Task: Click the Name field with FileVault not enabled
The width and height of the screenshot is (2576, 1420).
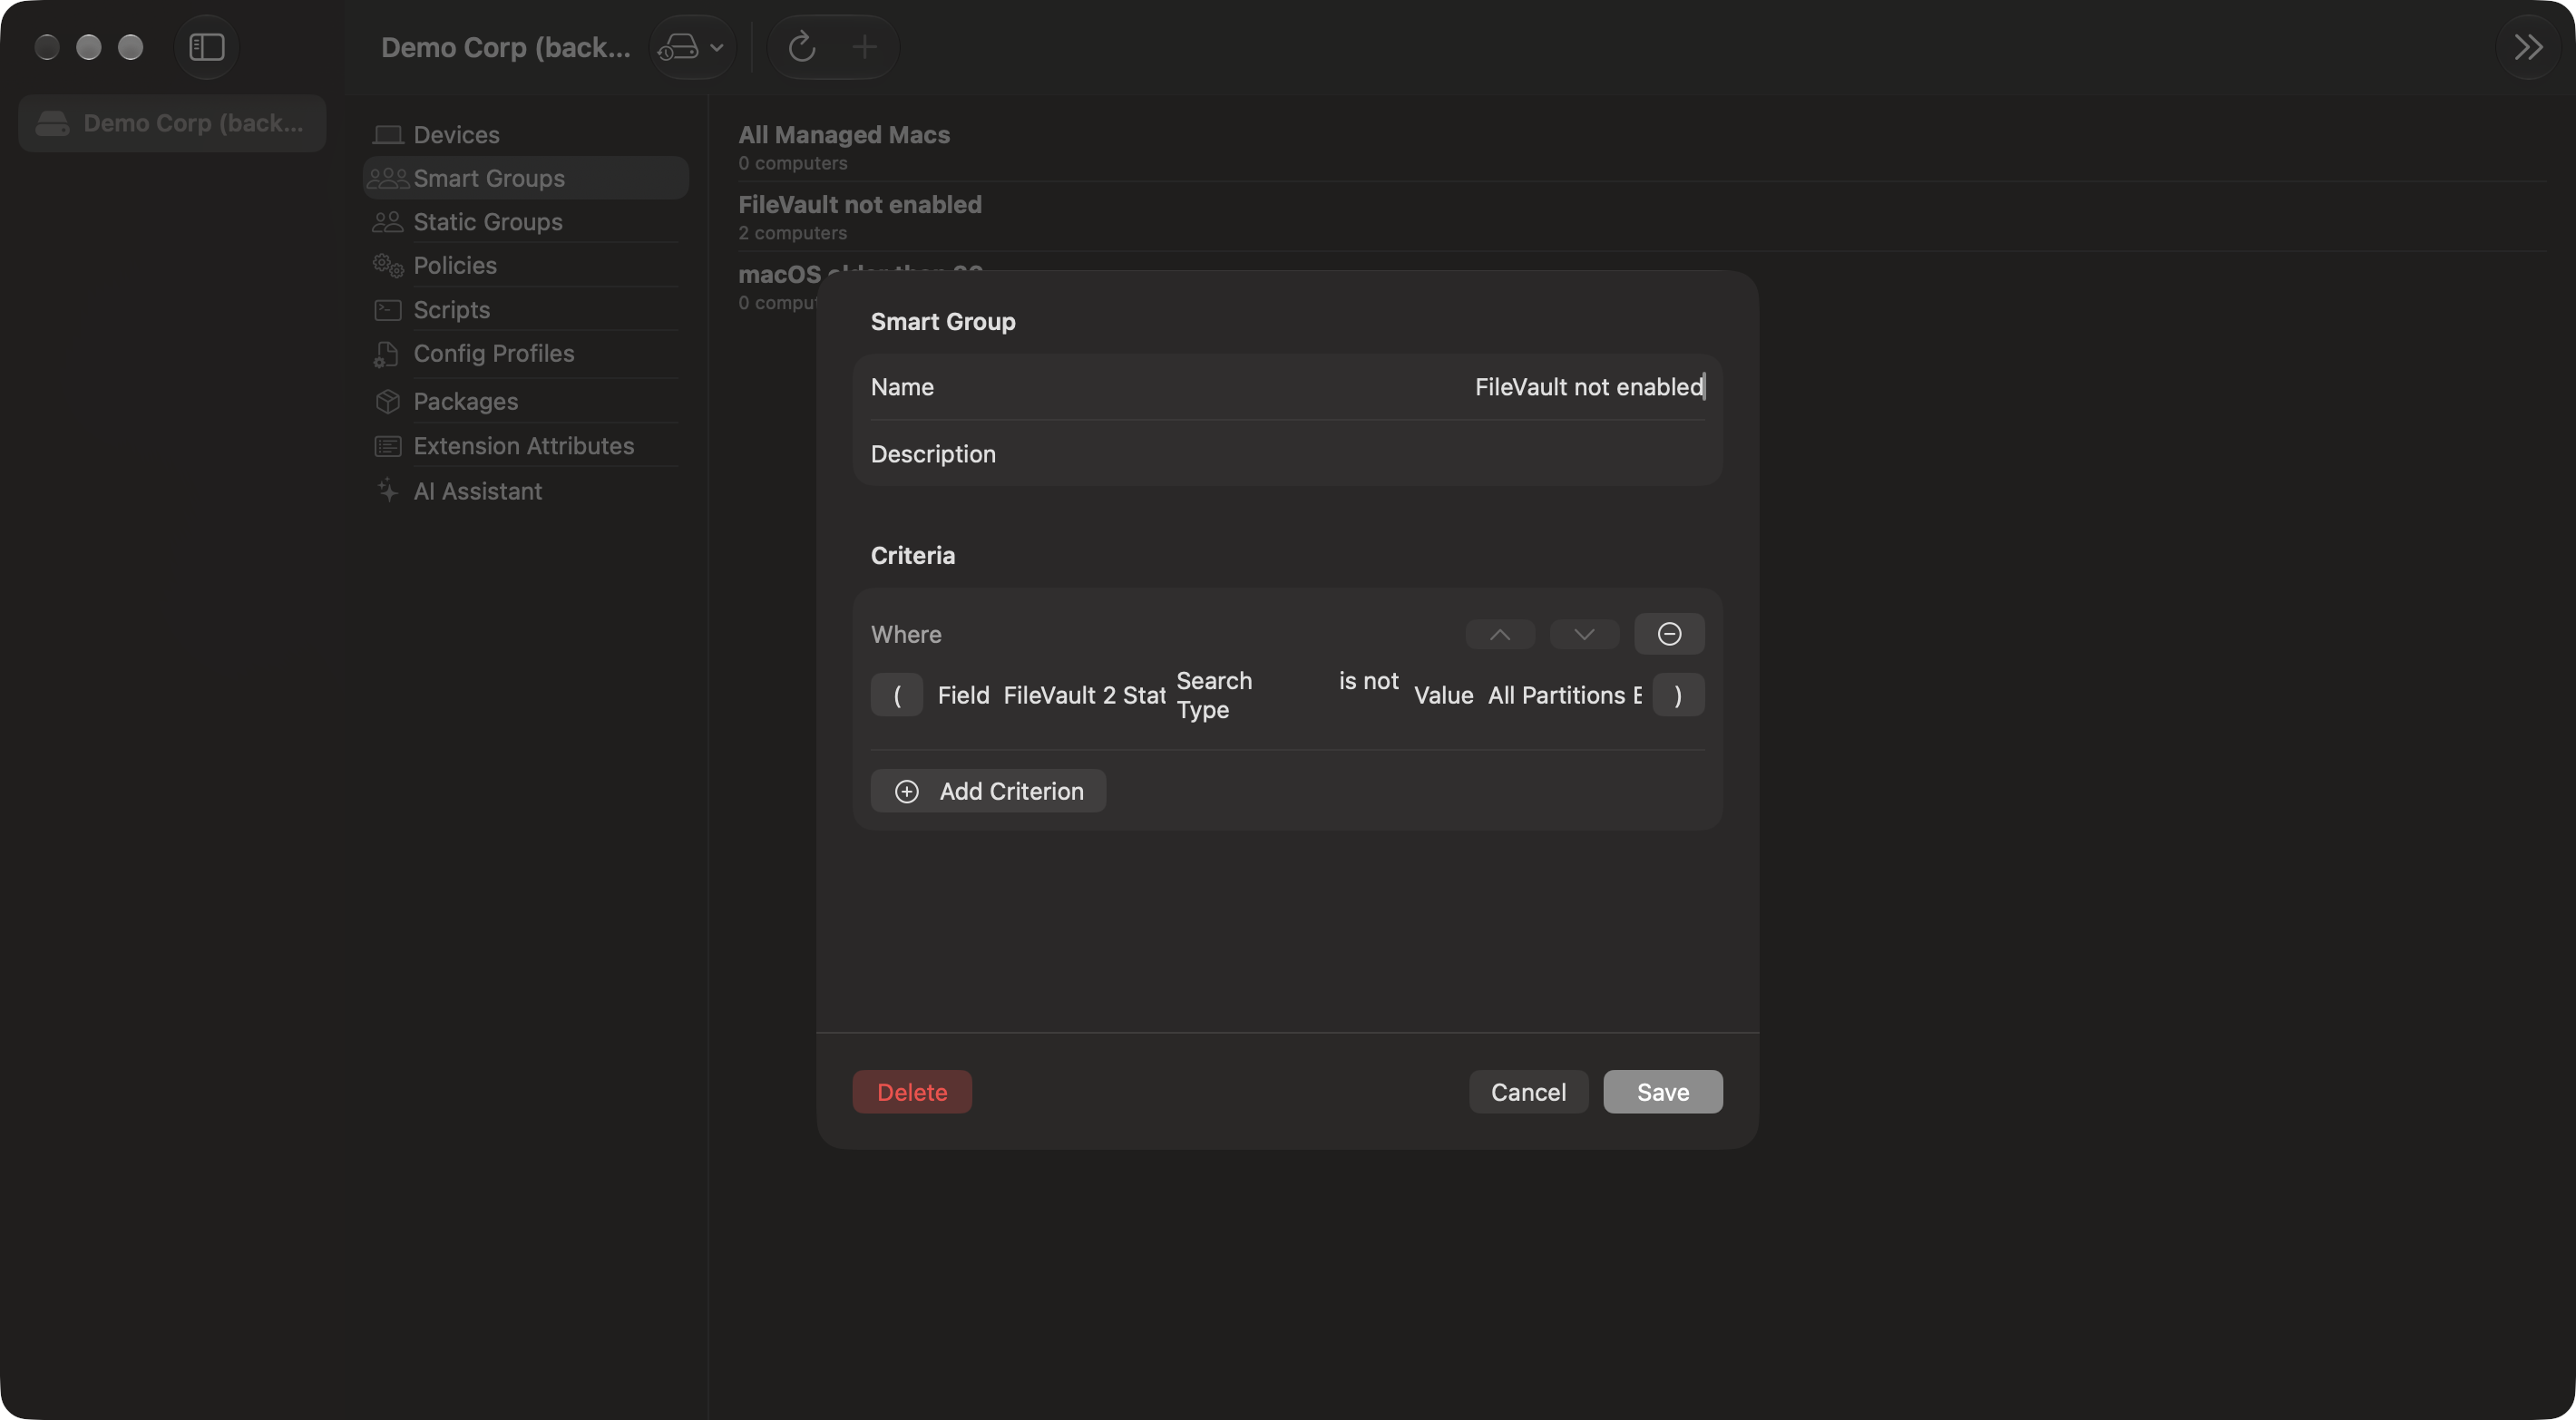Action: coord(1287,387)
